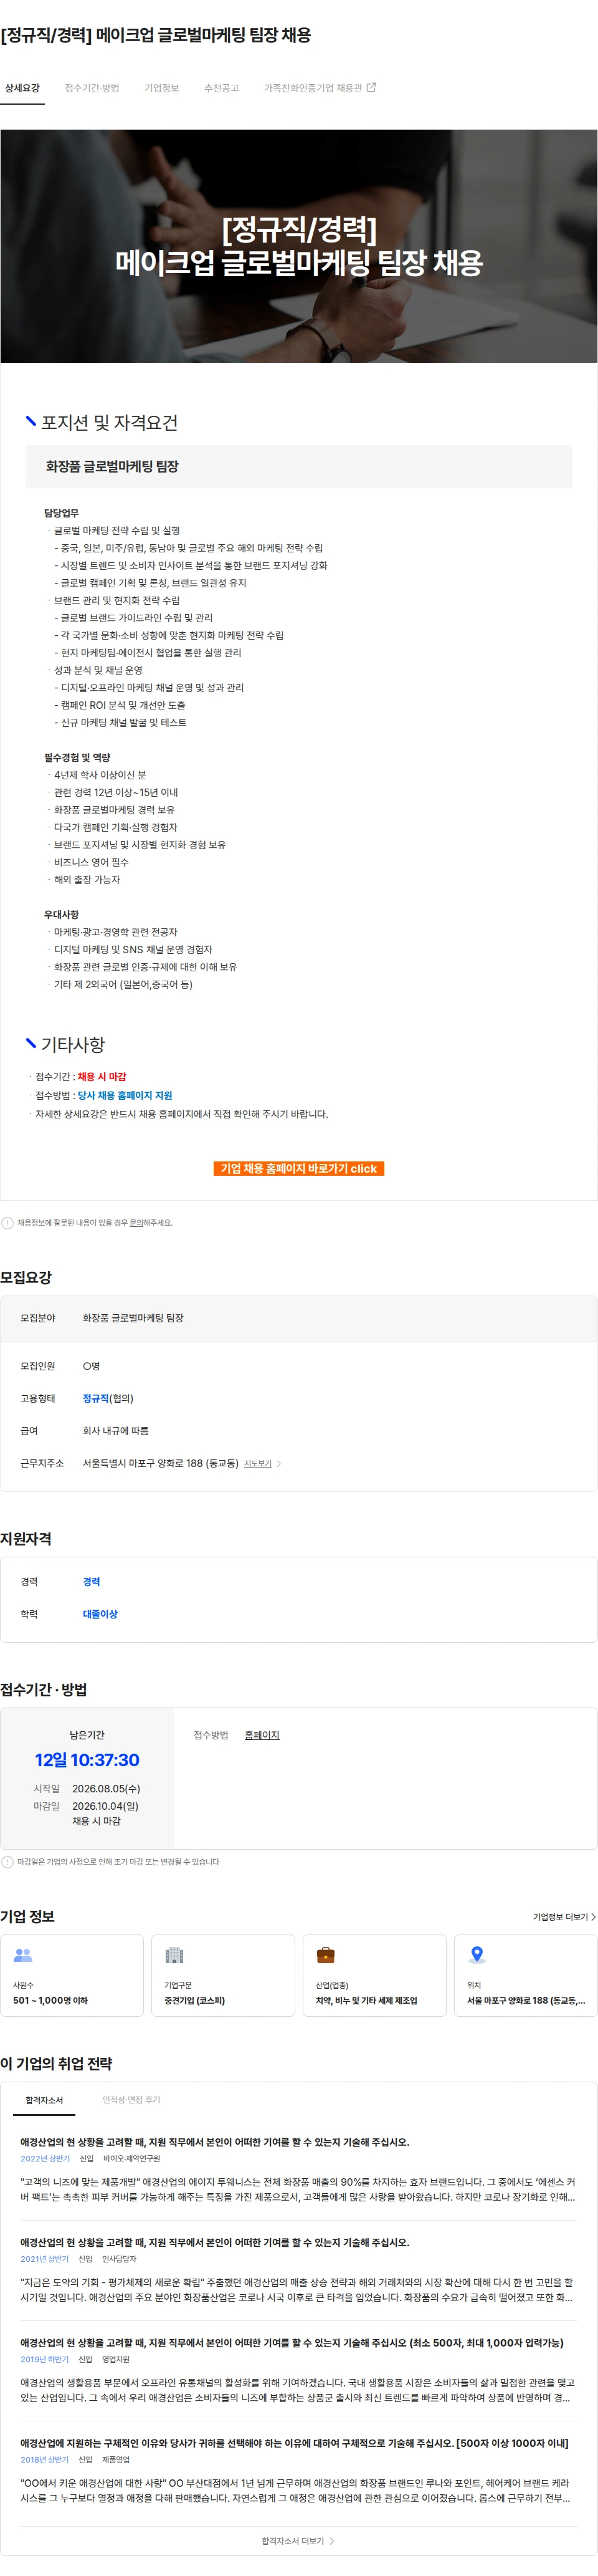
Task: Click 서울특별시 마포구 양화로 188 address
Action: tap(161, 1463)
